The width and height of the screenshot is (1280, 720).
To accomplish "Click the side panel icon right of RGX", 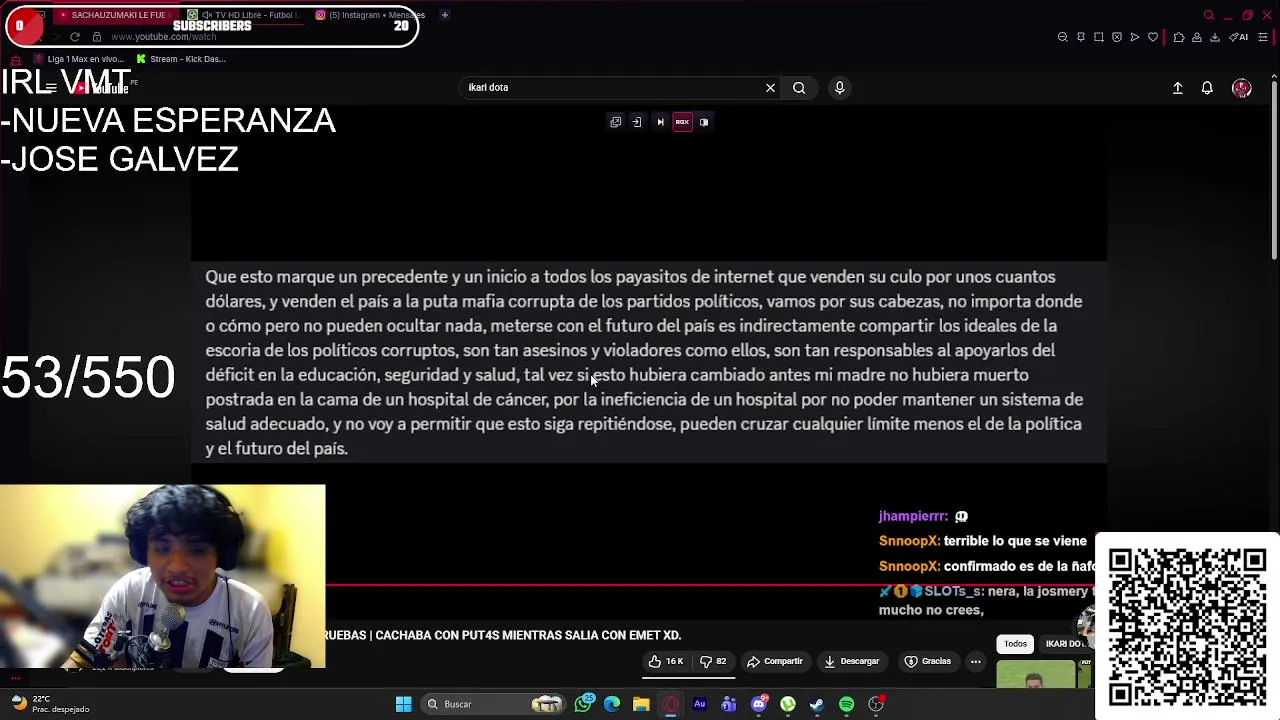I will [x=704, y=122].
